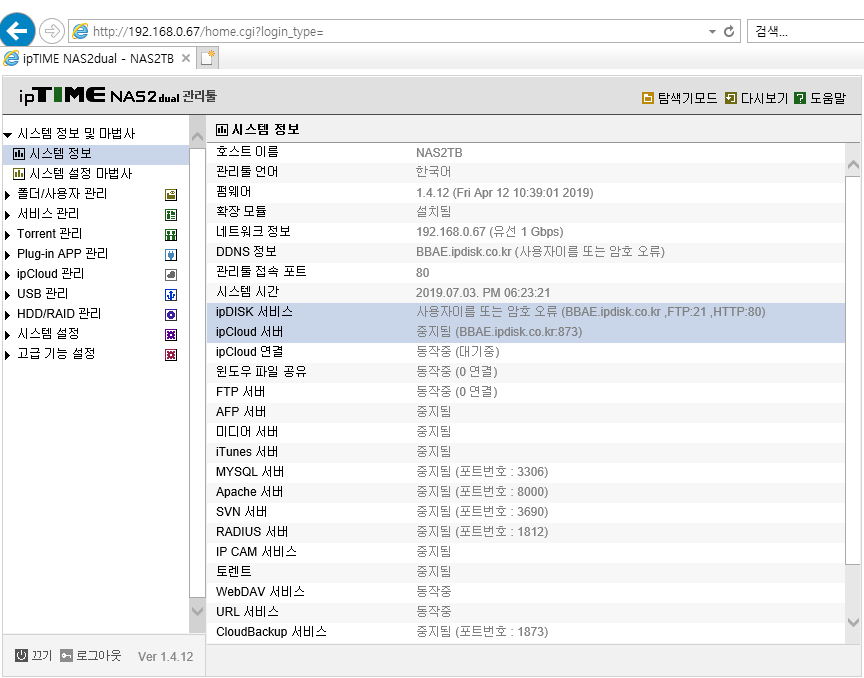The height and width of the screenshot is (678, 864).
Task: Click the 고급 기능 설정 red icon
Action: pos(171,354)
